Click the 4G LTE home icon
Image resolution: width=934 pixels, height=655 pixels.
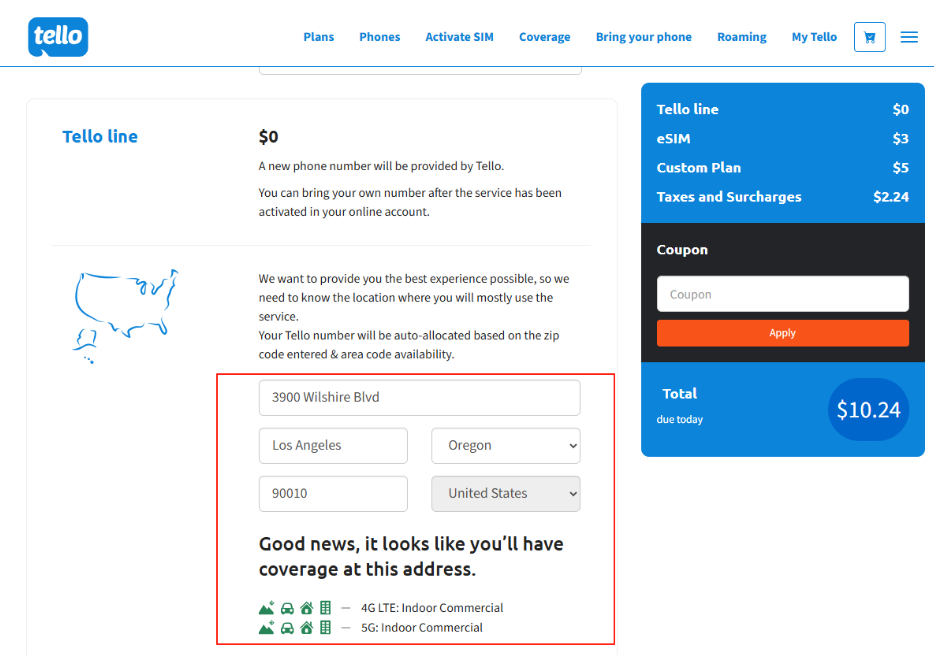pos(307,608)
